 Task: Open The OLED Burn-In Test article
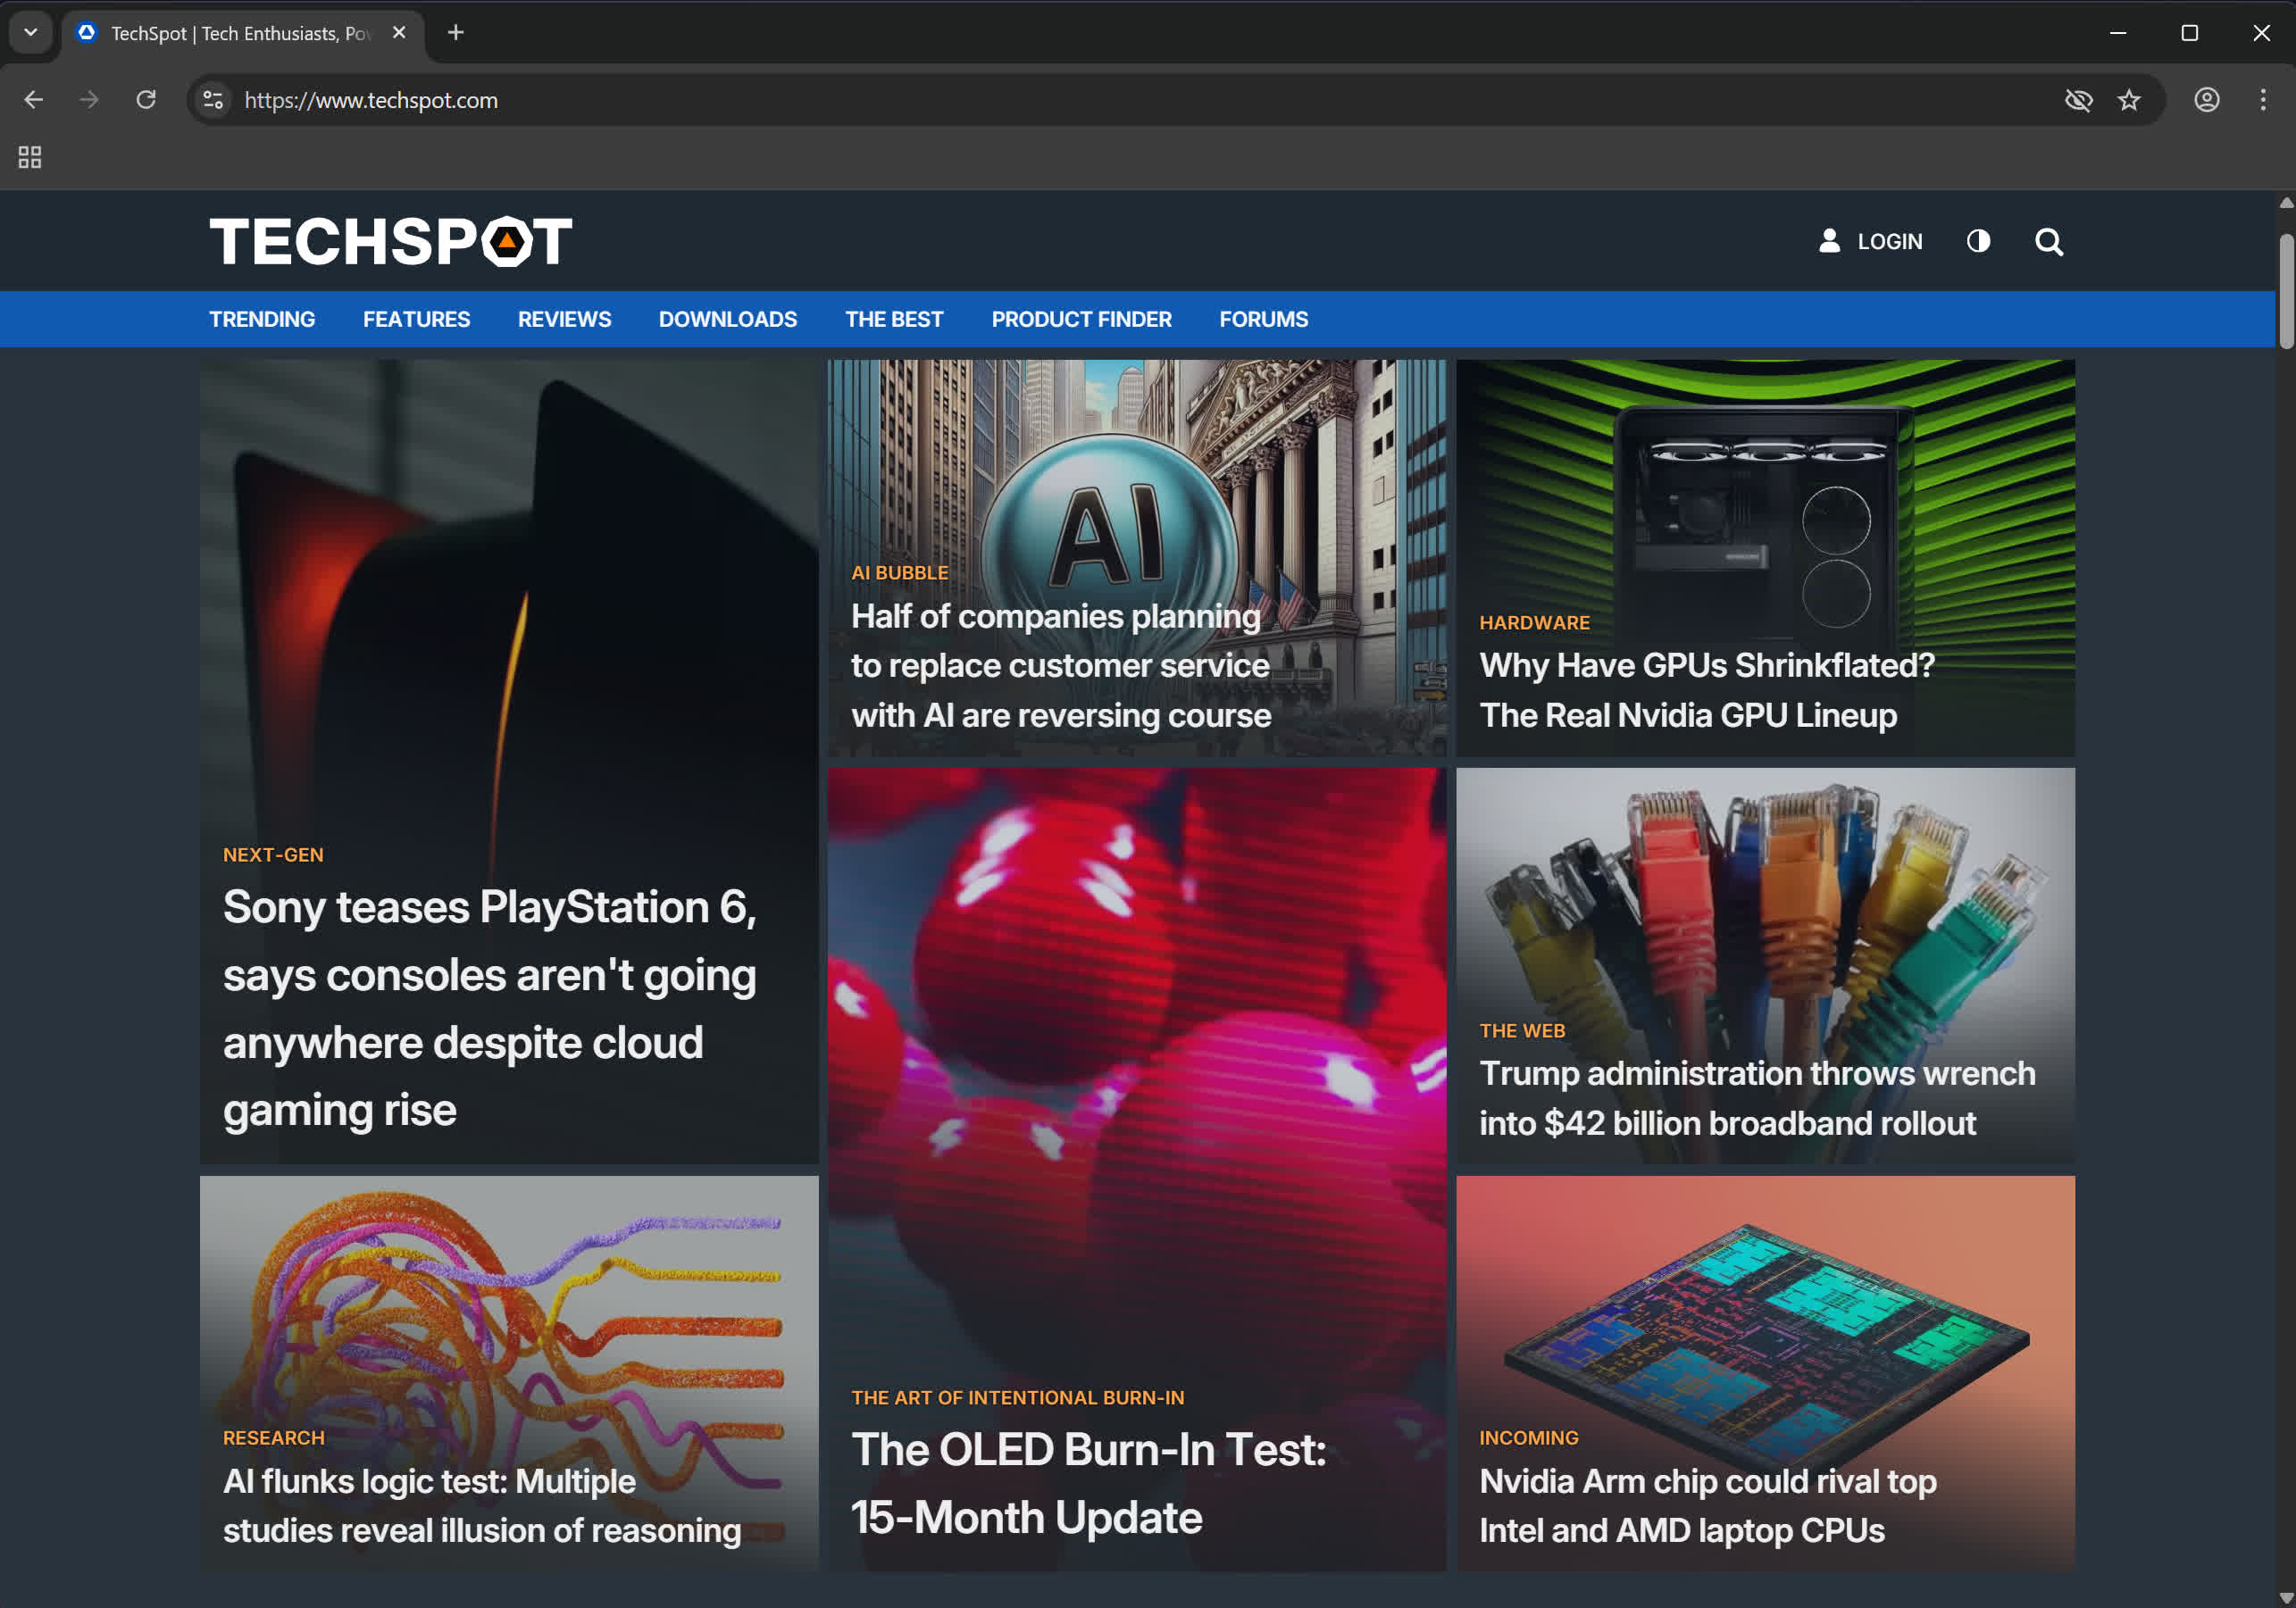point(1088,1483)
